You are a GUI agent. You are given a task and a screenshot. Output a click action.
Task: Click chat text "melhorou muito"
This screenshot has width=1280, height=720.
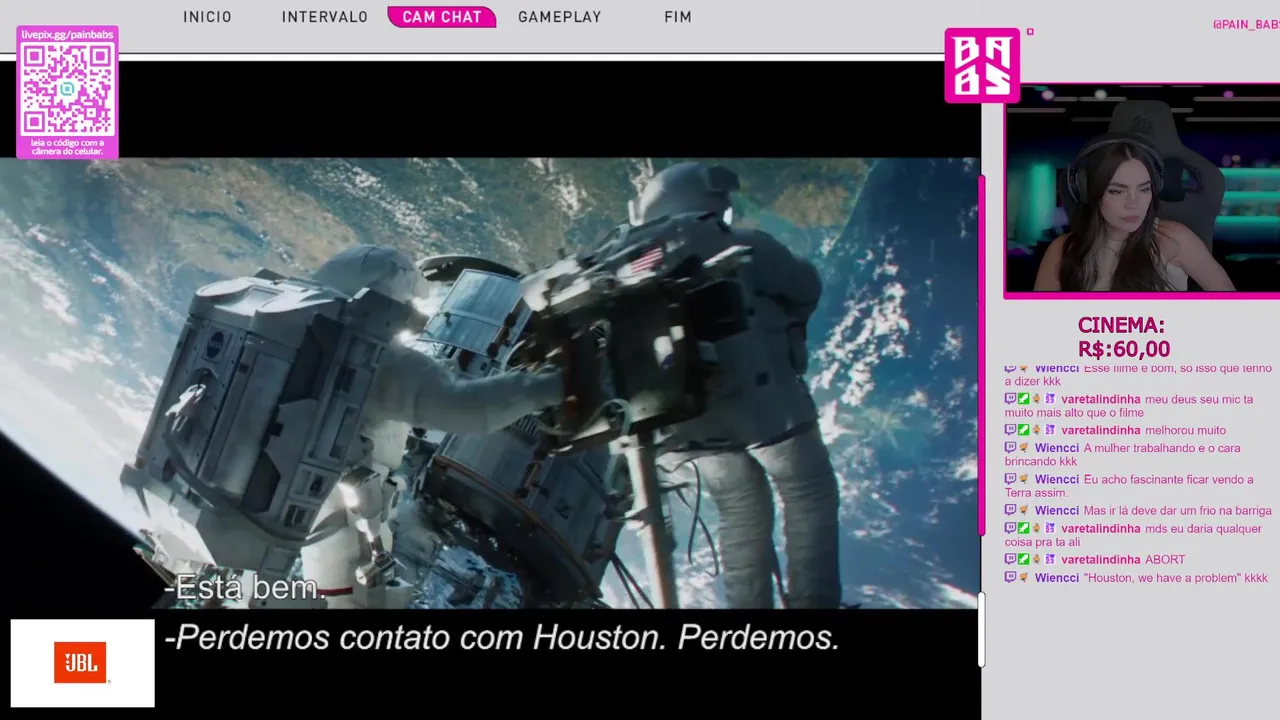pyautogui.click(x=1185, y=430)
